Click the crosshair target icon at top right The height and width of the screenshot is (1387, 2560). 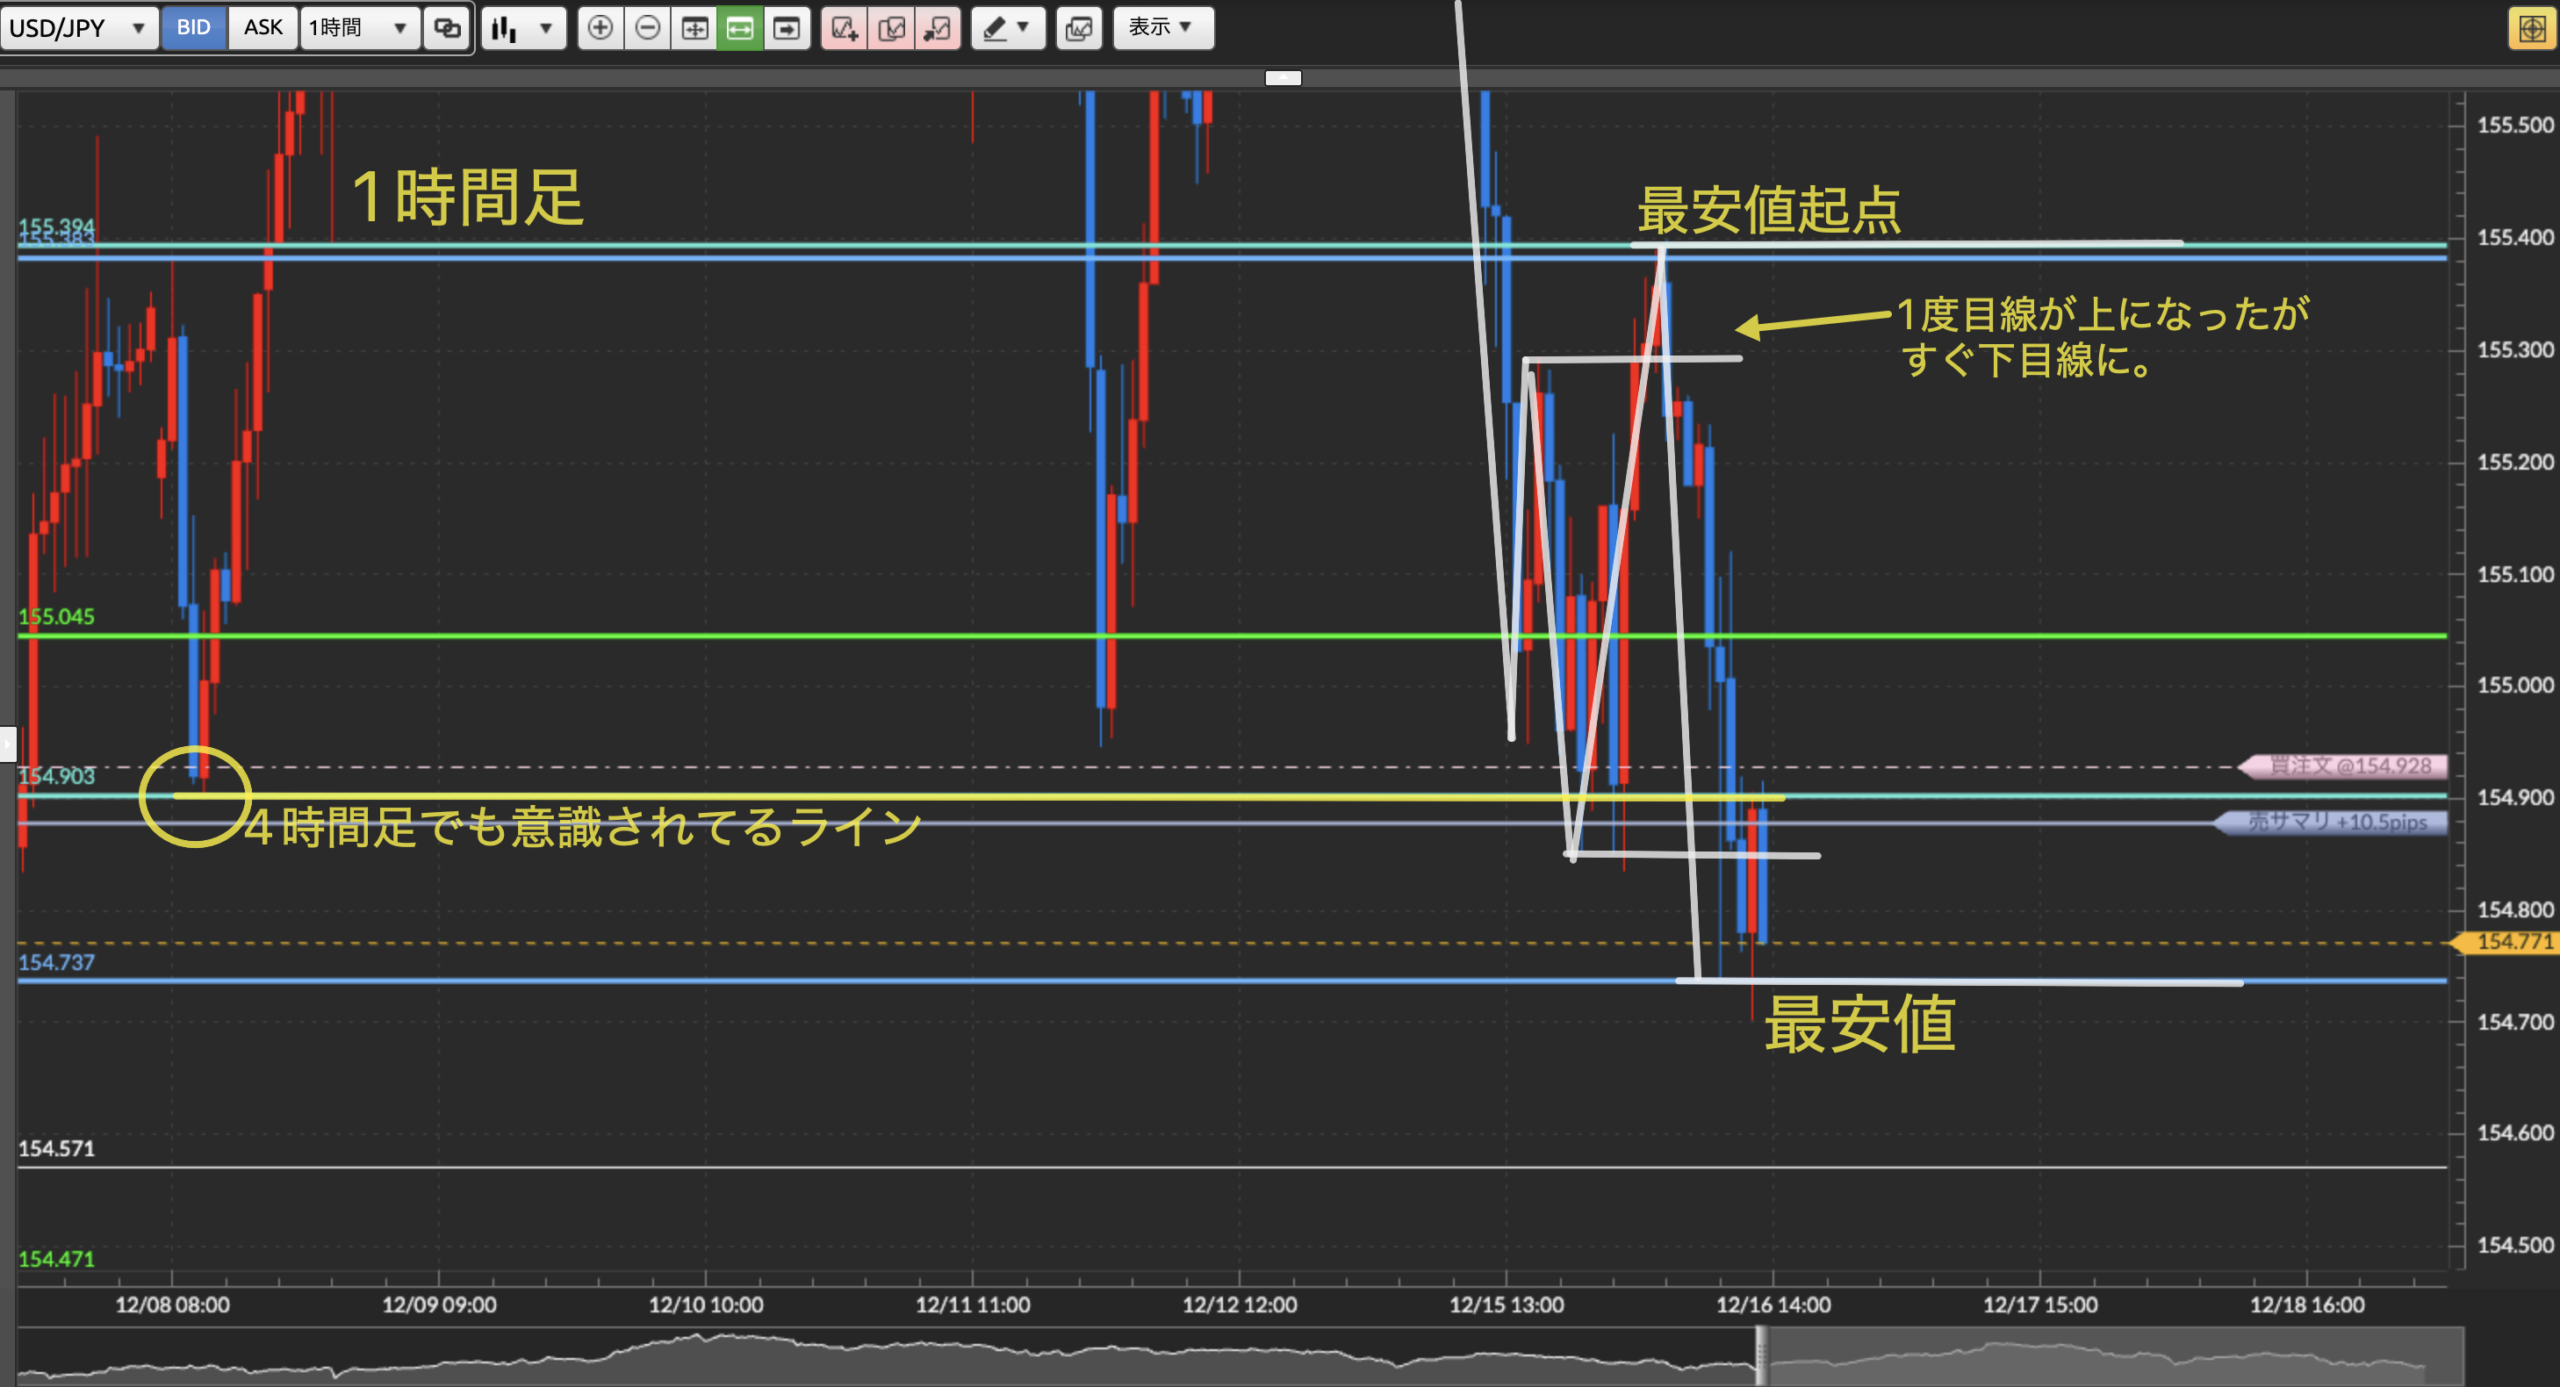point(2531,28)
